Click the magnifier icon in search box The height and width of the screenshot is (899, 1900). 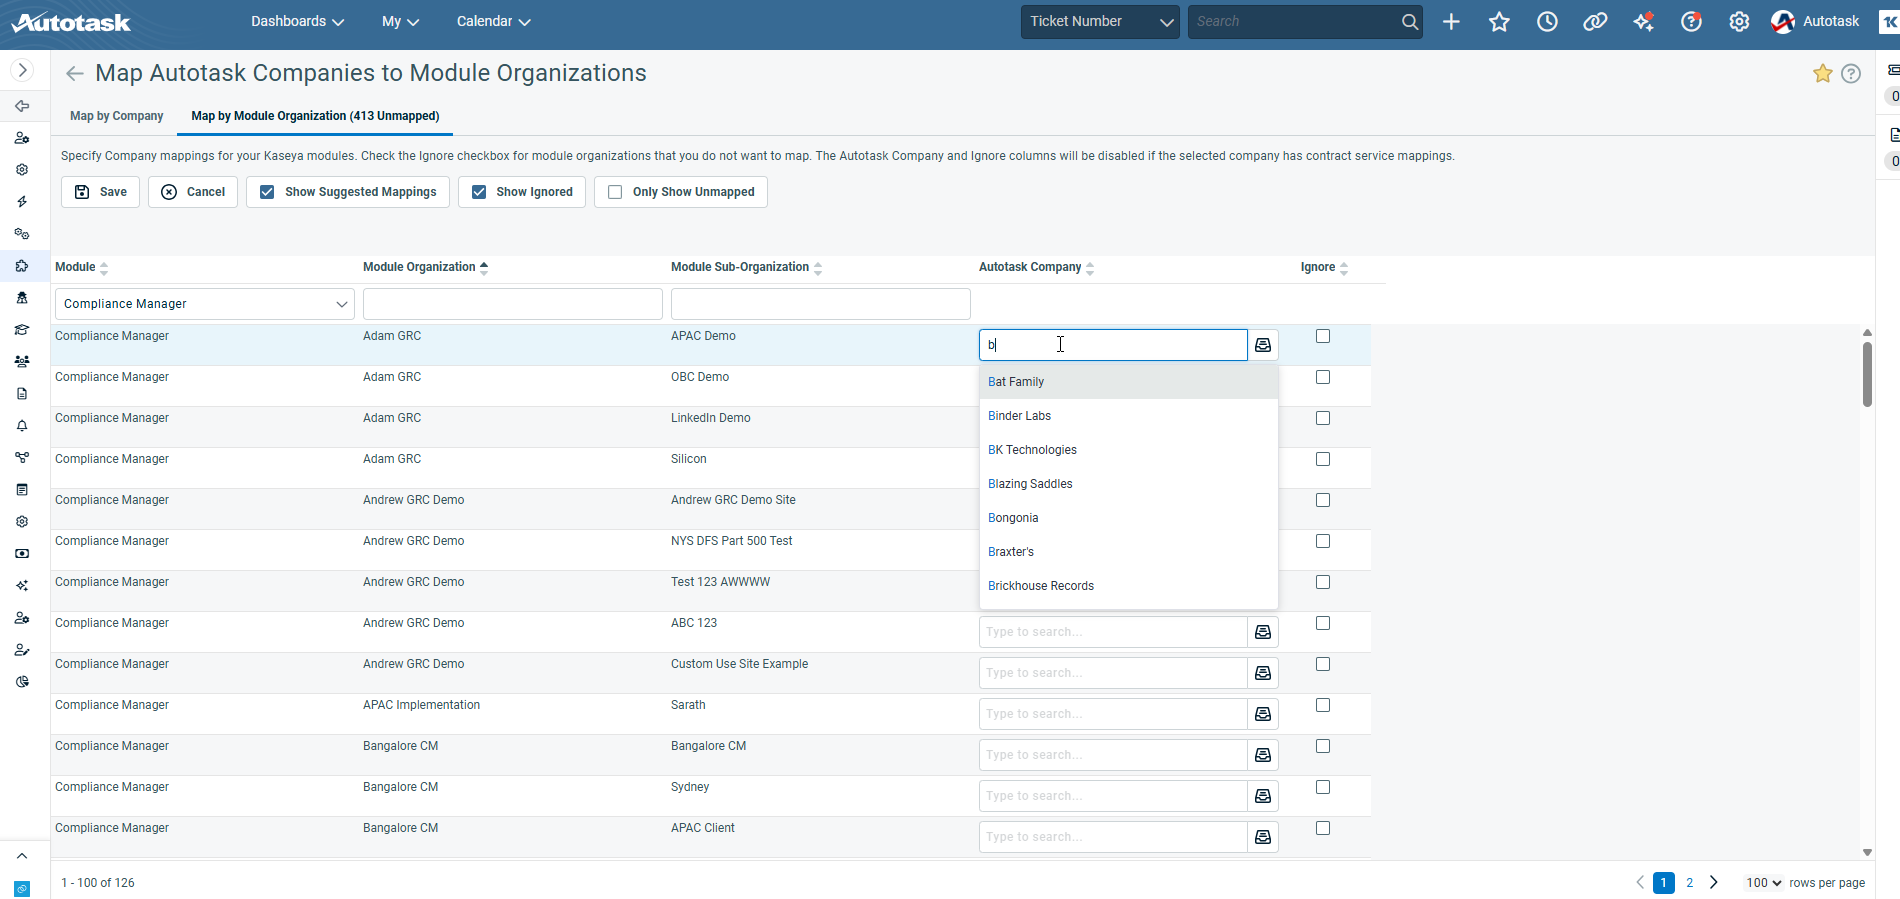(1409, 22)
